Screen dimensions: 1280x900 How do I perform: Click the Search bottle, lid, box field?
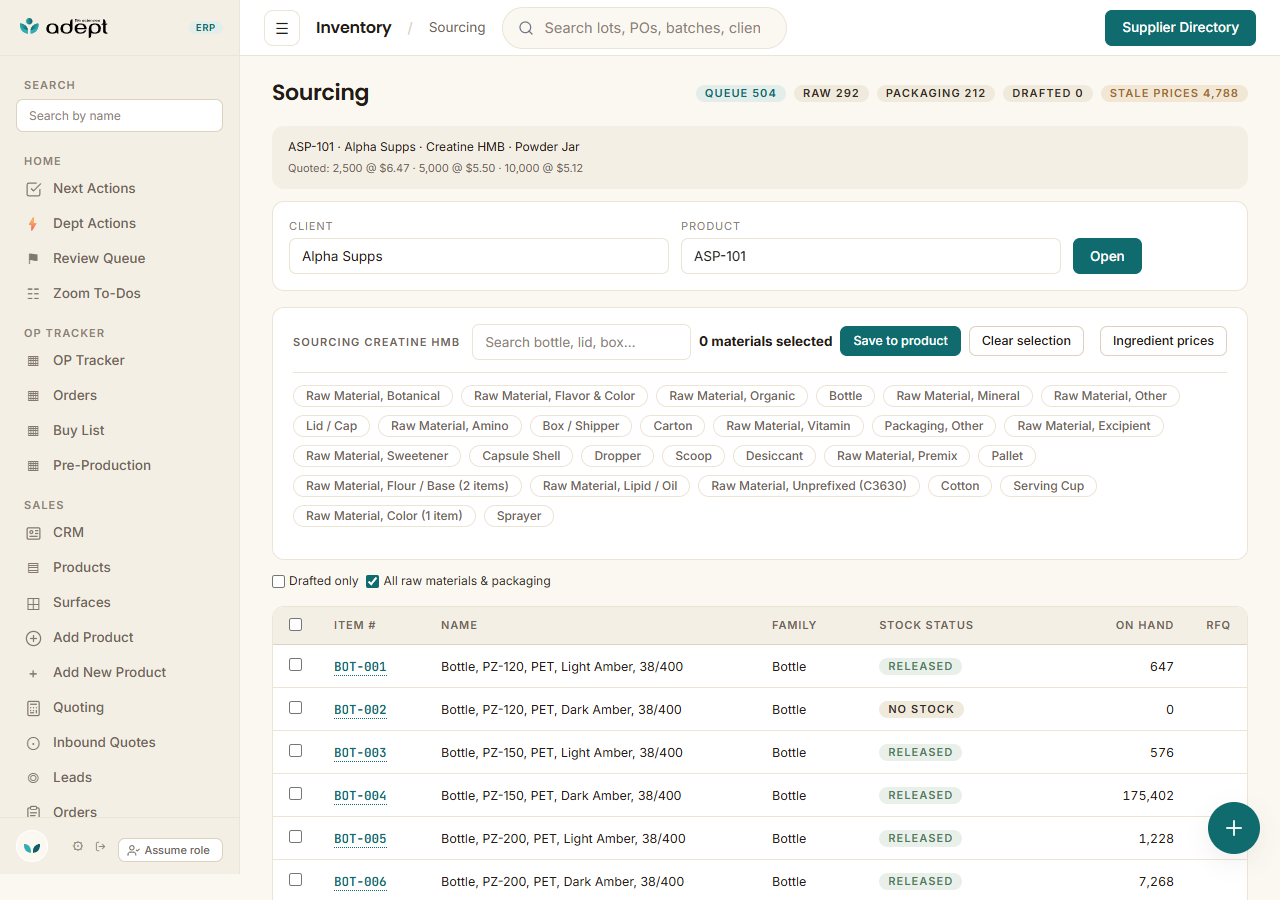point(581,342)
